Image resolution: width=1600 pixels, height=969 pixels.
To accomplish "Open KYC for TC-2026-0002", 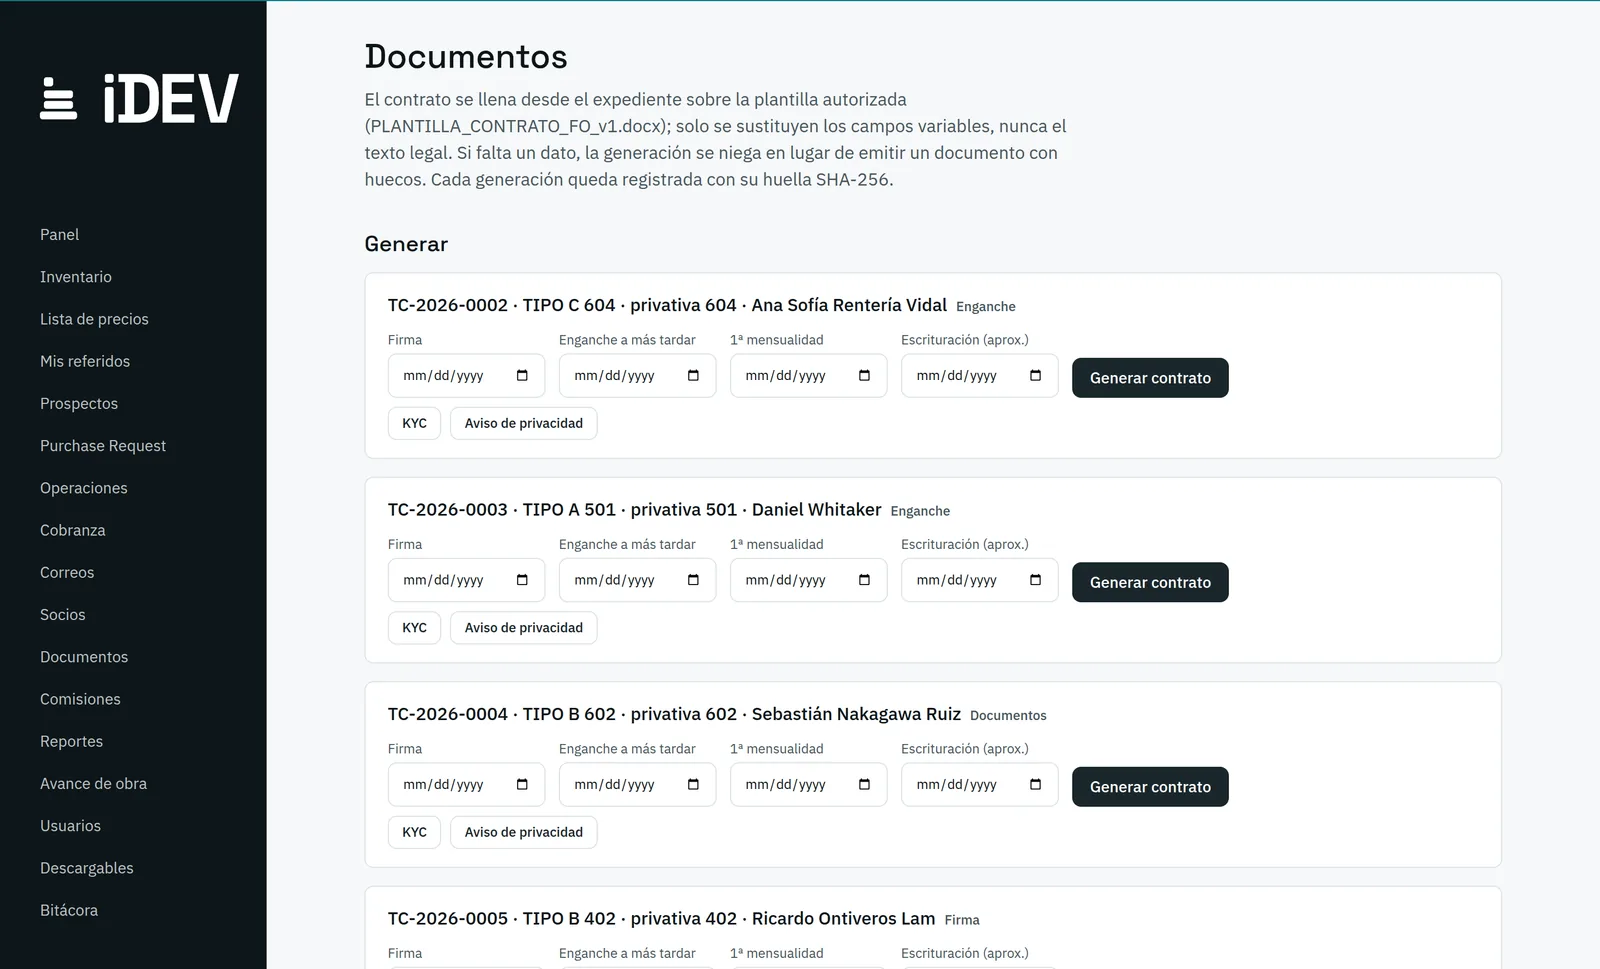I will [x=414, y=423].
